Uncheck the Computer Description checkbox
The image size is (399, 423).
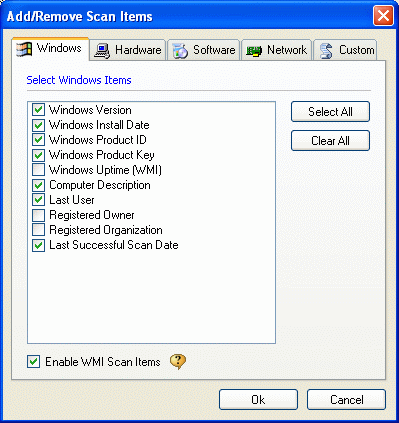click(38, 185)
